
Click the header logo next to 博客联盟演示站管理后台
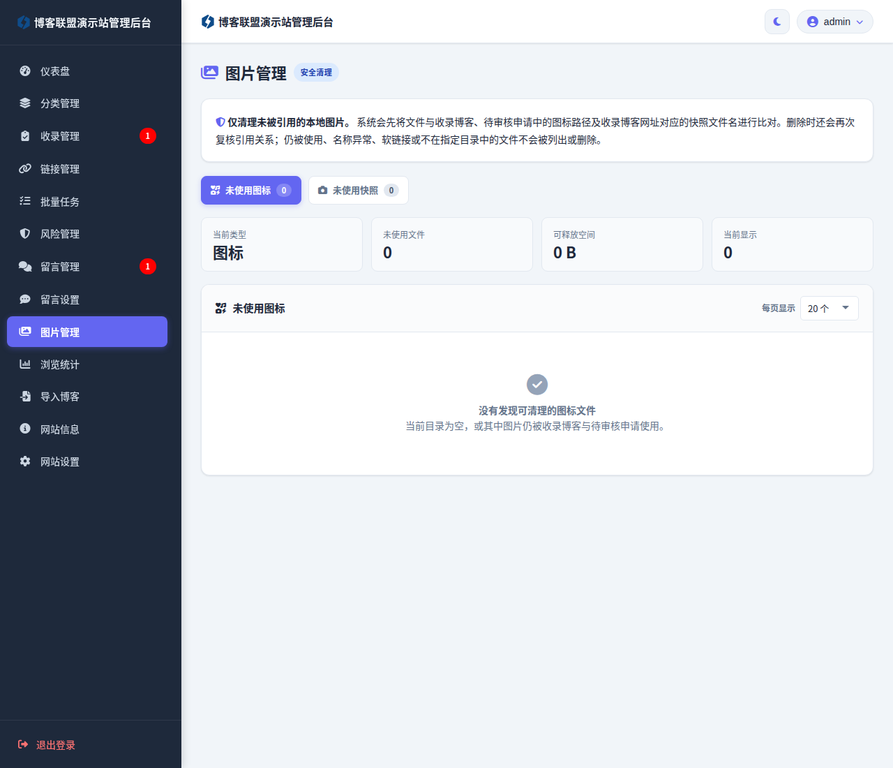pos(208,22)
